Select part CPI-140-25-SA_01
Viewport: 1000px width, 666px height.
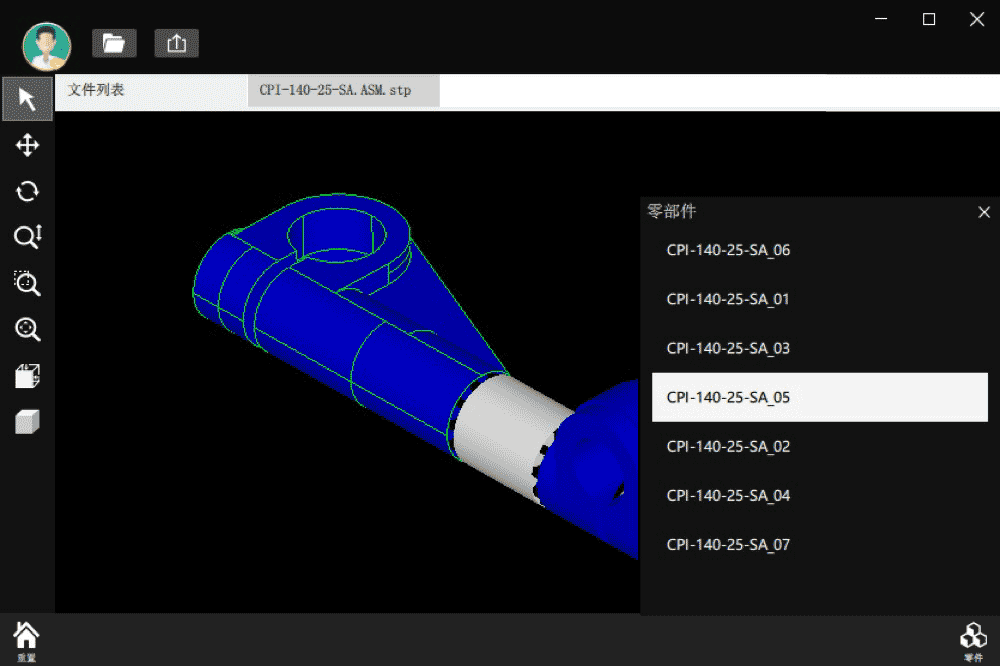point(820,299)
